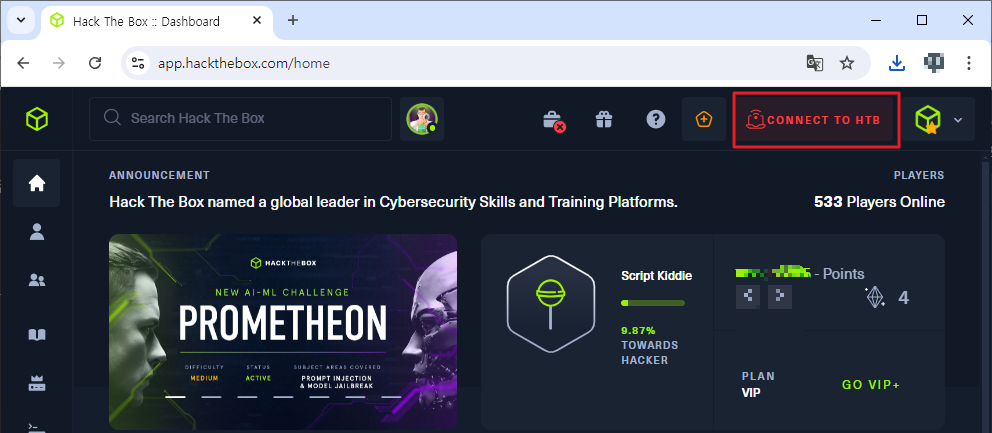Focus the Search Hack The Box field
The height and width of the screenshot is (433, 992).
tap(240, 118)
